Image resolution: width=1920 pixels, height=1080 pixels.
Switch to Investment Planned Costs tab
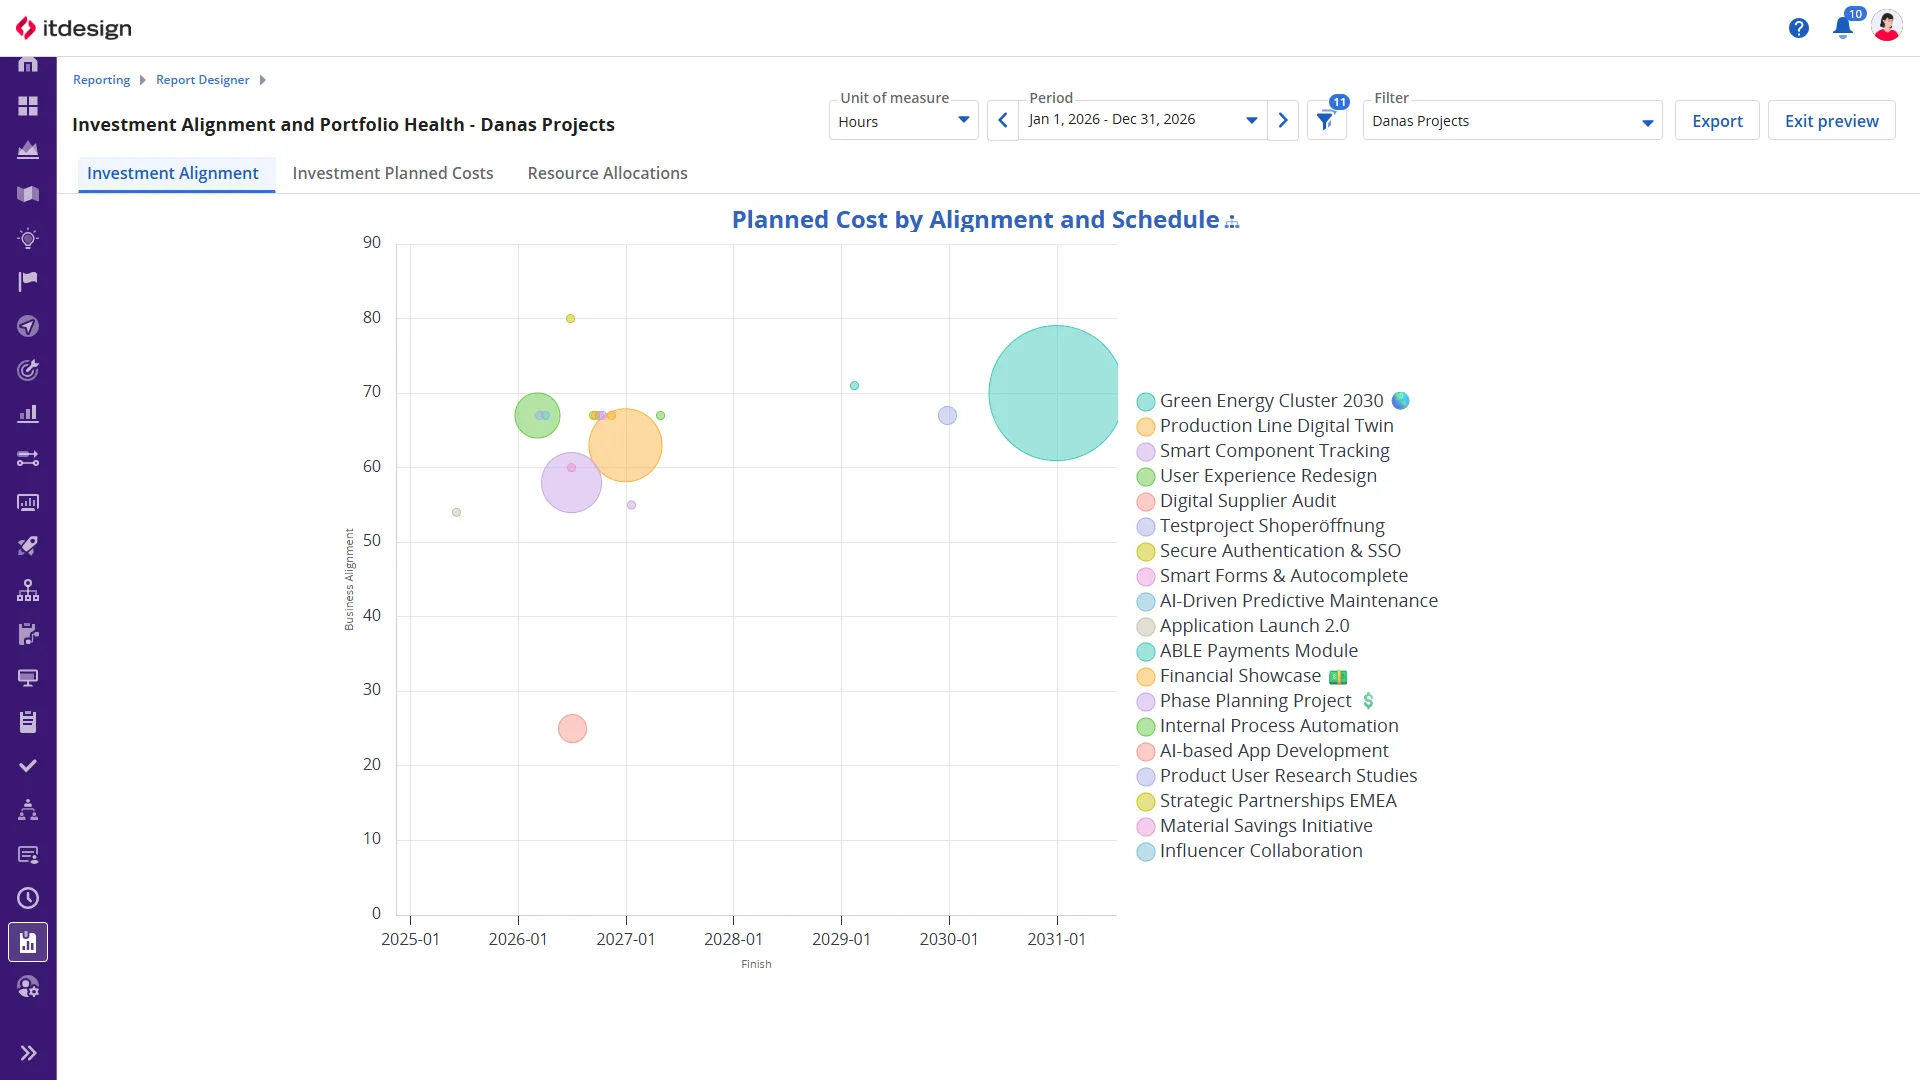(393, 173)
